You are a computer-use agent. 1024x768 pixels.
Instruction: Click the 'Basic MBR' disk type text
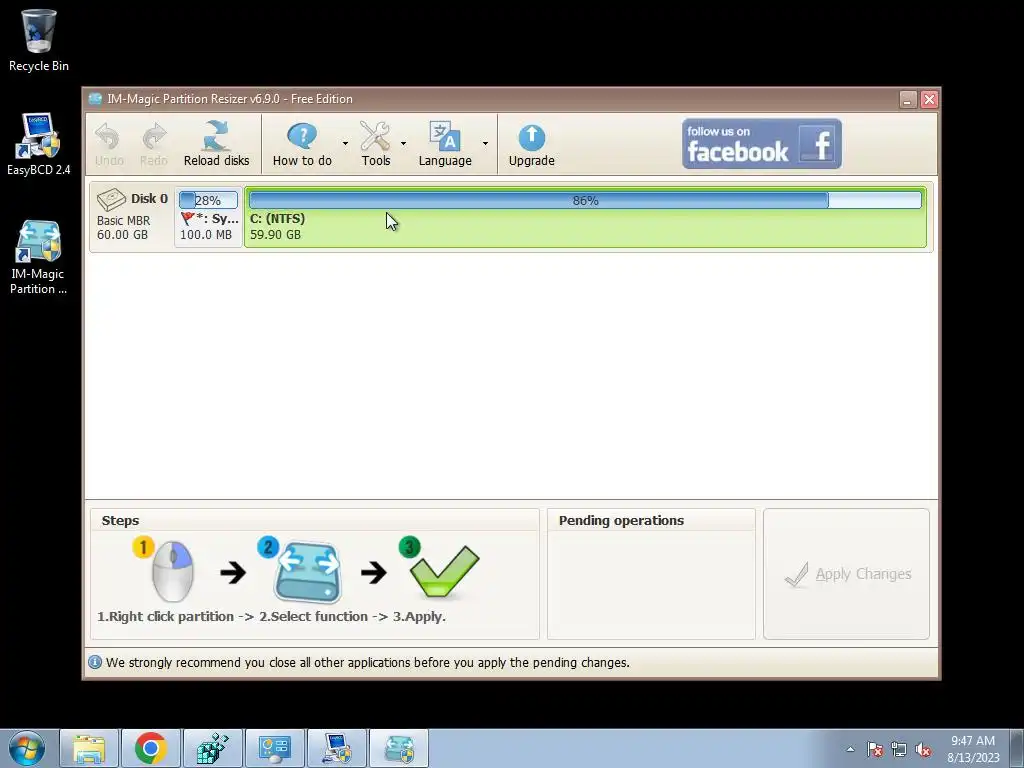coord(123,221)
